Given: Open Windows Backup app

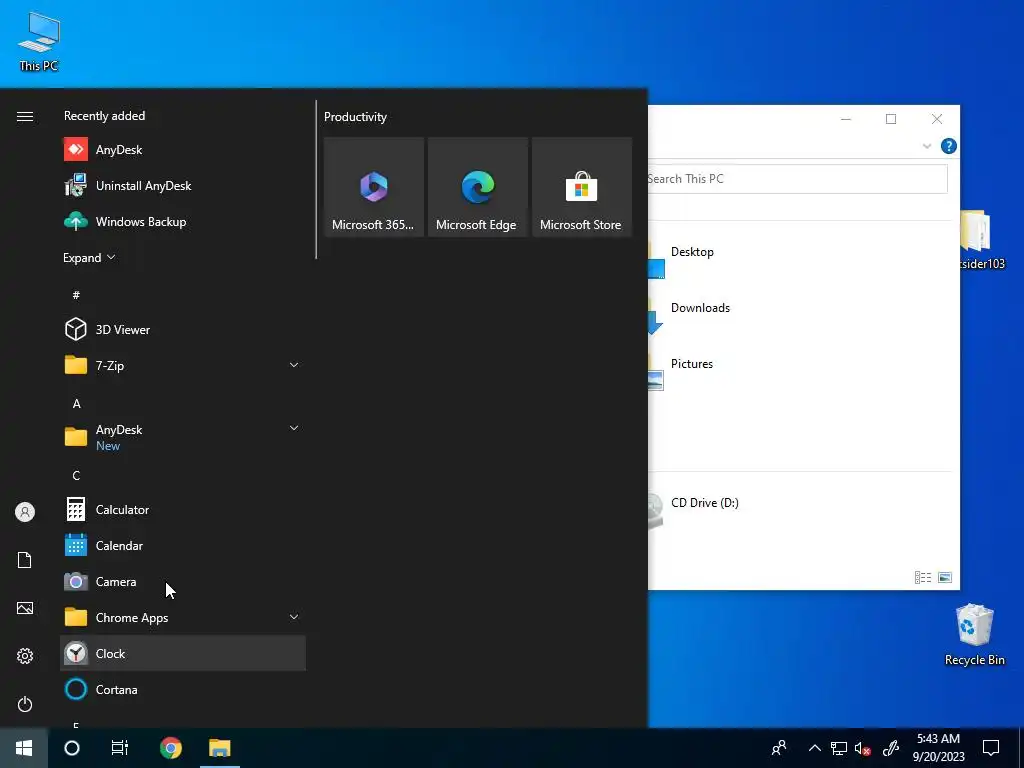Looking at the screenshot, I should click(x=183, y=221).
